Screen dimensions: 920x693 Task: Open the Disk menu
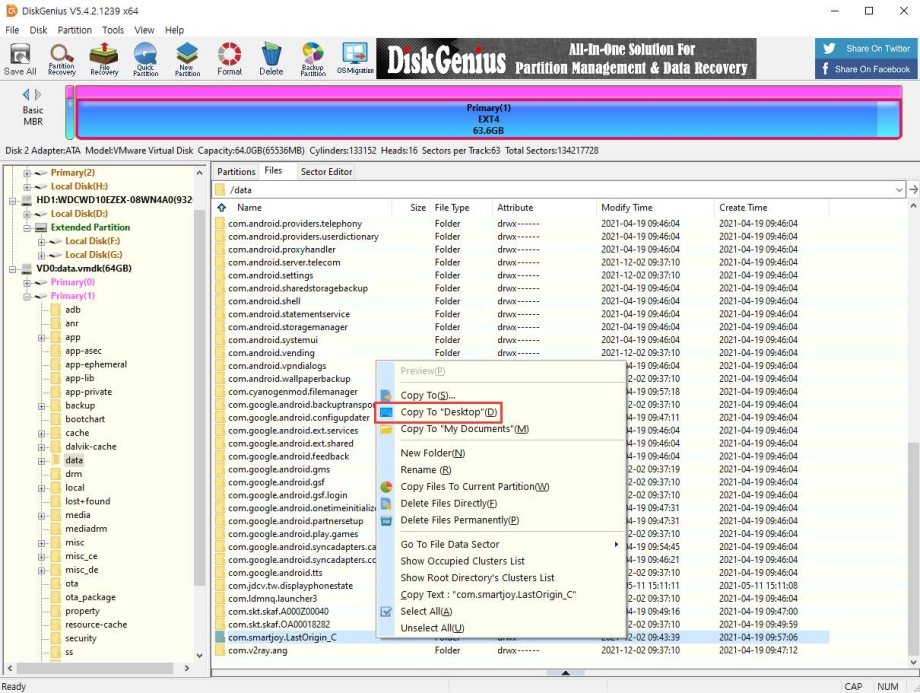tap(38, 30)
